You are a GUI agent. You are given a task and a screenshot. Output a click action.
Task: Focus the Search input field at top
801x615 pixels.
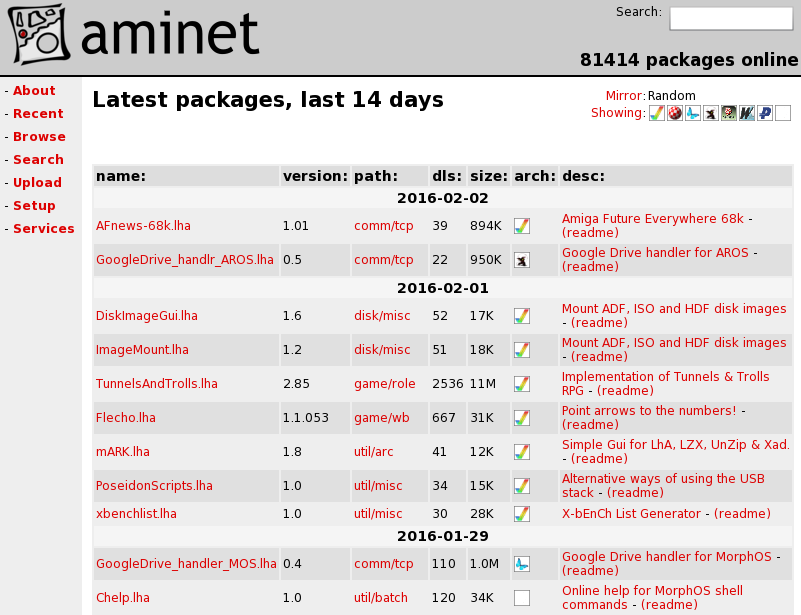[731, 18]
